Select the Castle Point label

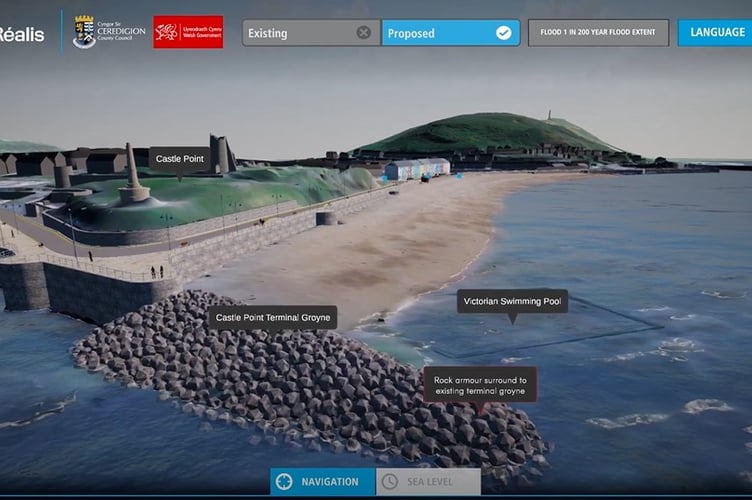pyautogui.click(x=180, y=159)
